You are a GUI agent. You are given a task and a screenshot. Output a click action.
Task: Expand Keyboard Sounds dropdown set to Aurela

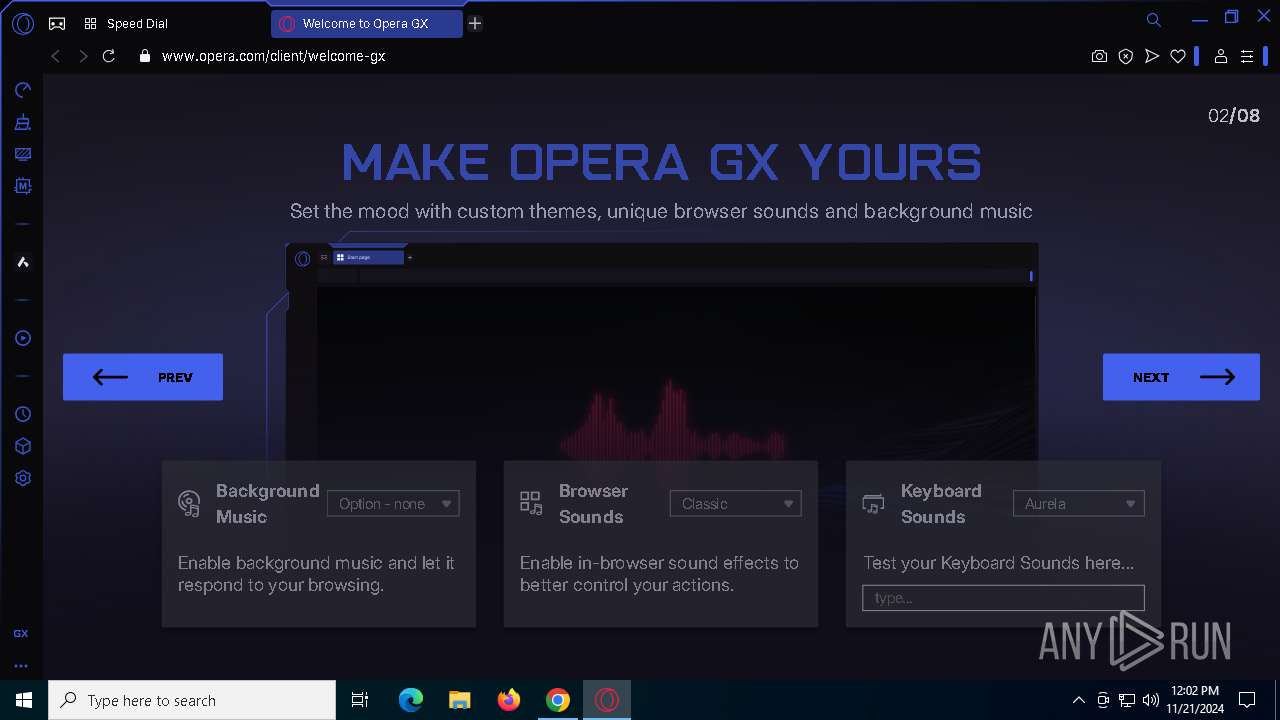pyautogui.click(x=1078, y=504)
